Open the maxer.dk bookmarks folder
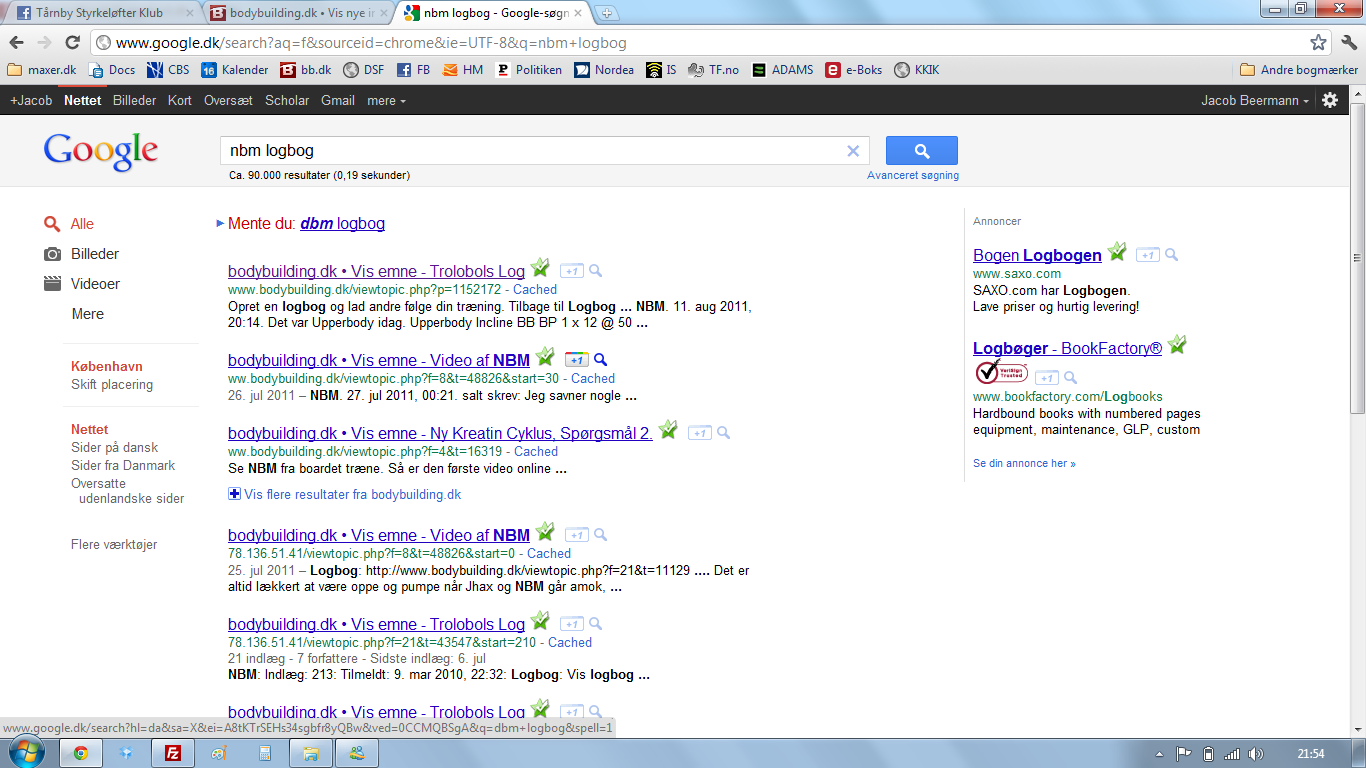 tap(41, 70)
